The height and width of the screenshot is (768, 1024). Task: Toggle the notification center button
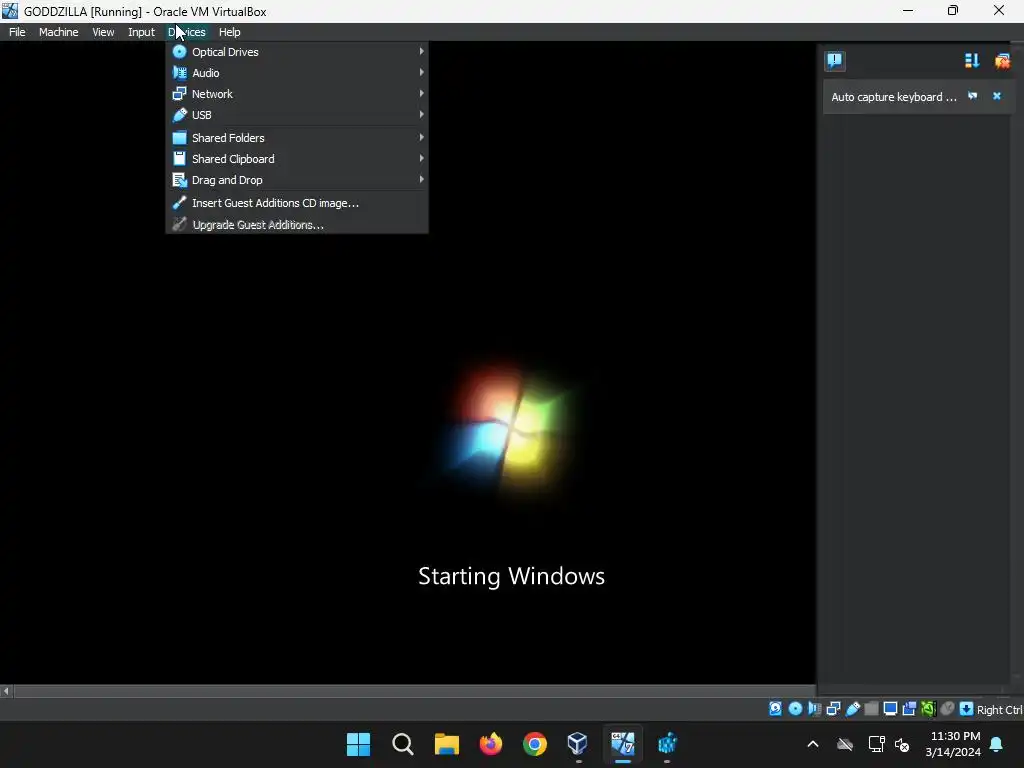(835, 61)
